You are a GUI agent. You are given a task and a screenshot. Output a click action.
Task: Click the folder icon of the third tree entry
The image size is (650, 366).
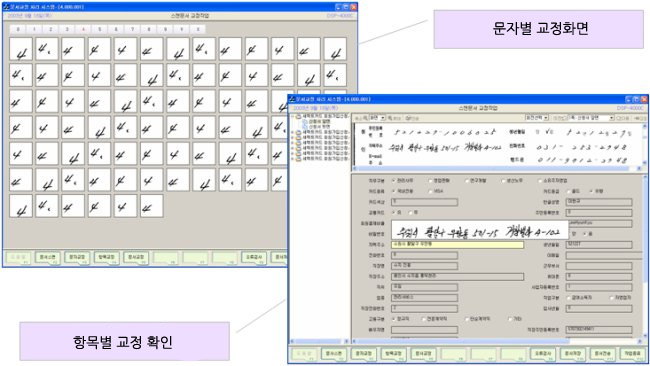click(x=298, y=138)
